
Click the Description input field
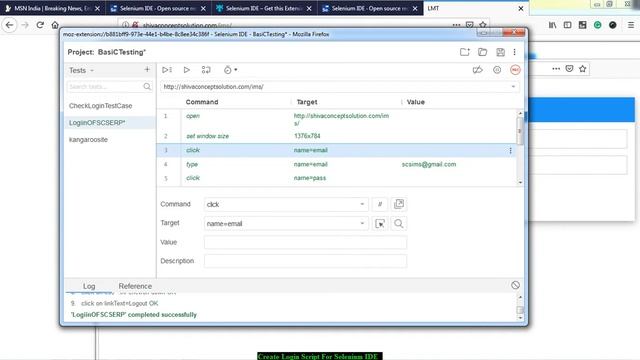[x=305, y=261]
